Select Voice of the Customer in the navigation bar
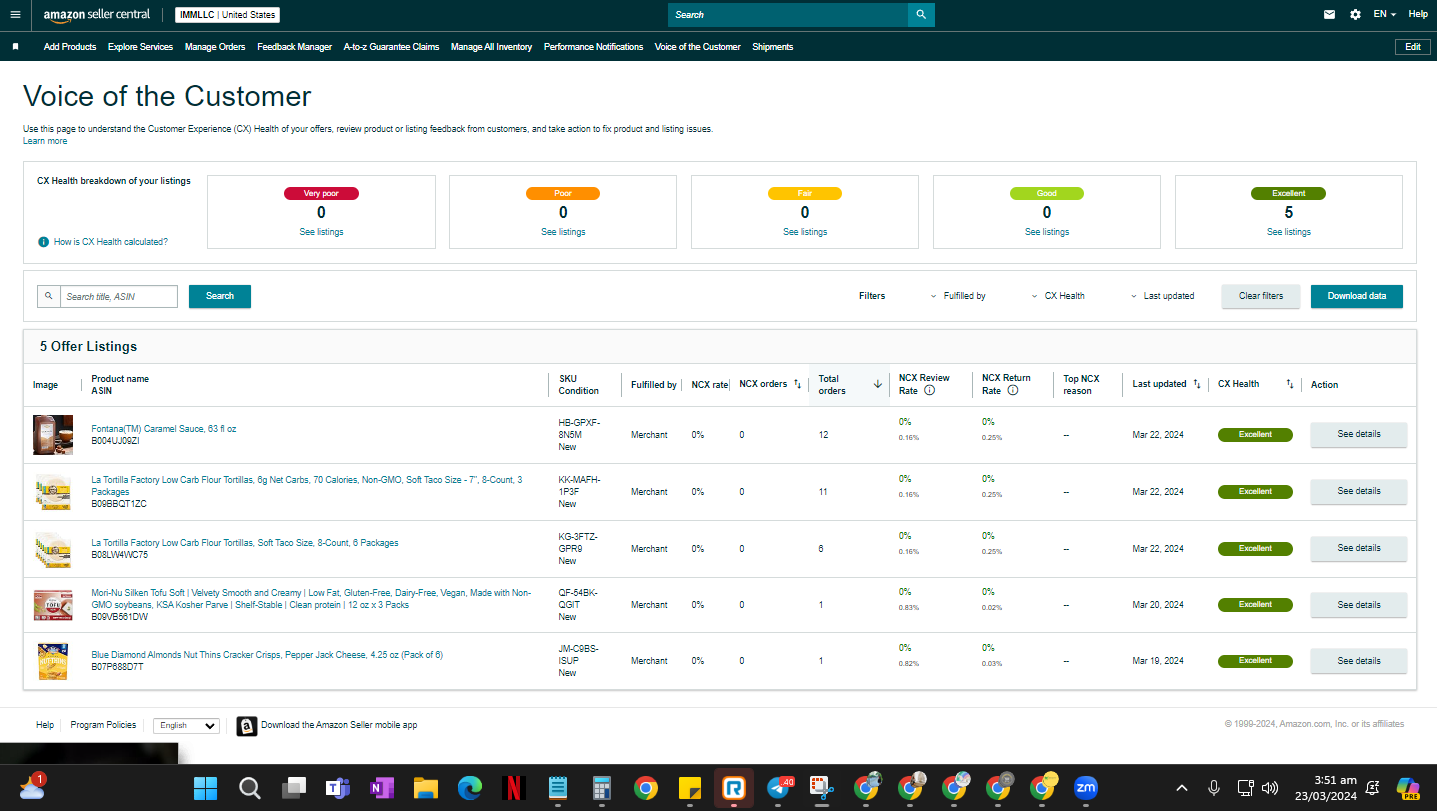The width and height of the screenshot is (1437, 811). [x=697, y=47]
